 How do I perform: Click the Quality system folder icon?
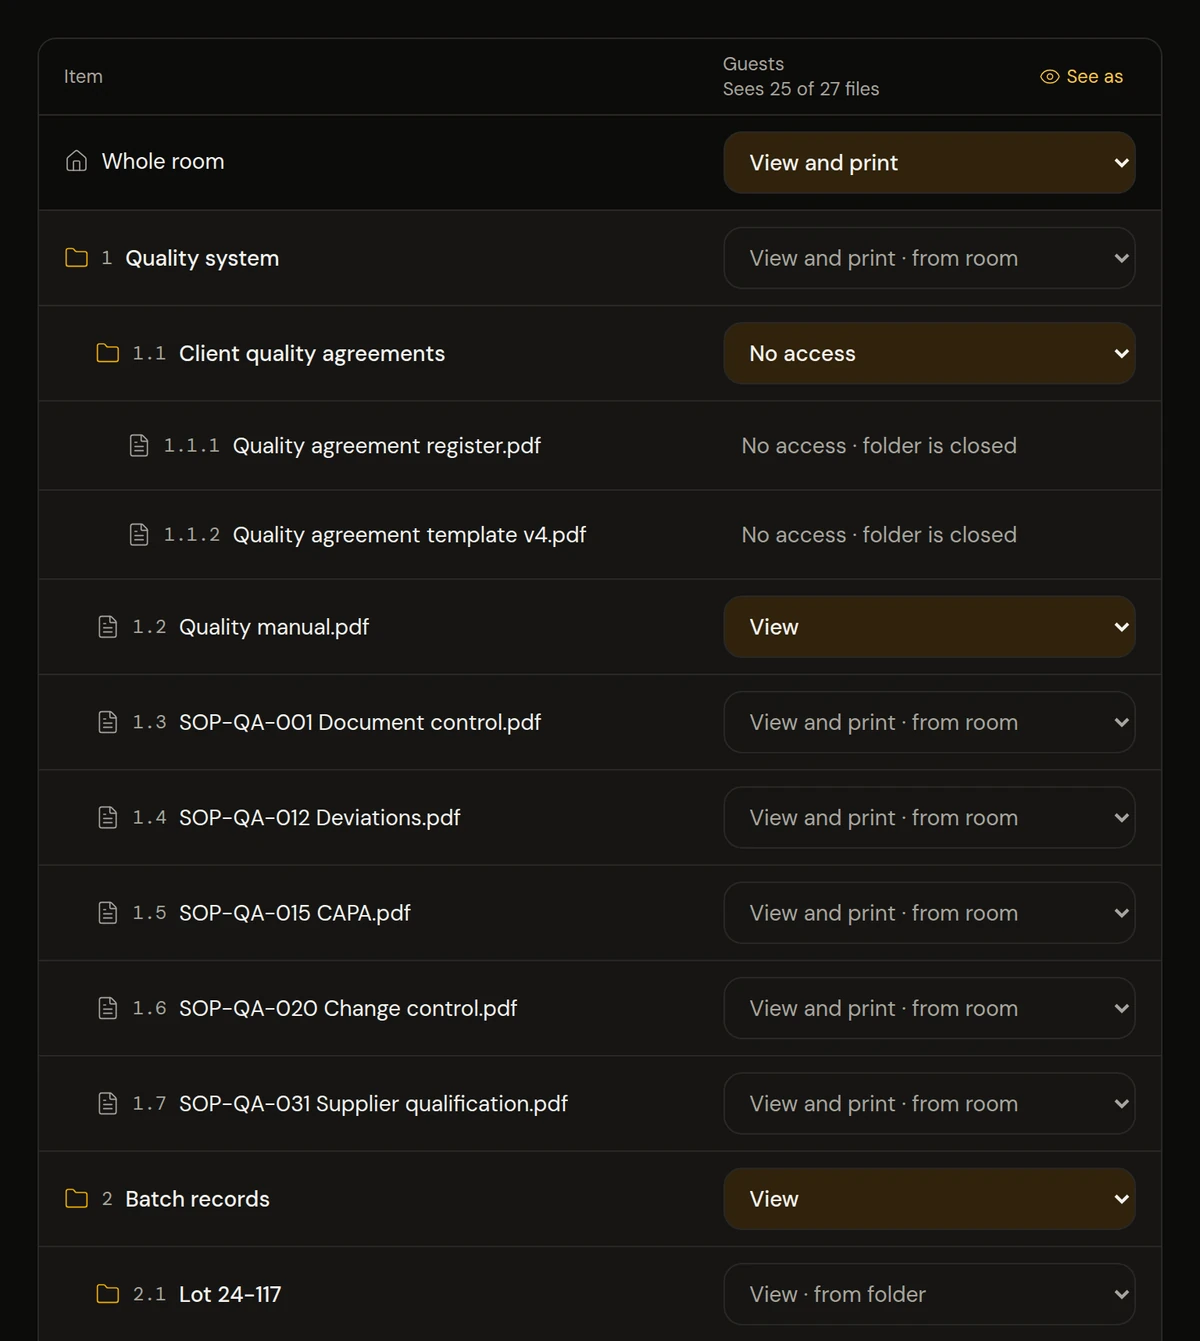[76, 258]
